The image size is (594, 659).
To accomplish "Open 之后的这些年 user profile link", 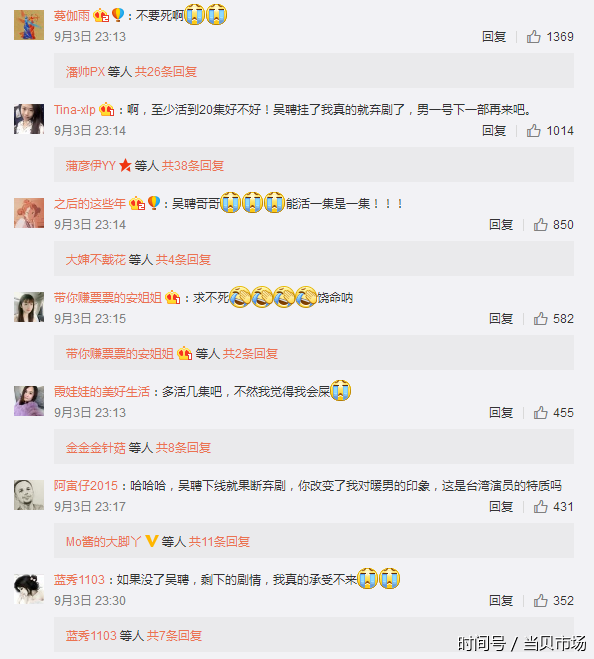I will tap(90, 204).
